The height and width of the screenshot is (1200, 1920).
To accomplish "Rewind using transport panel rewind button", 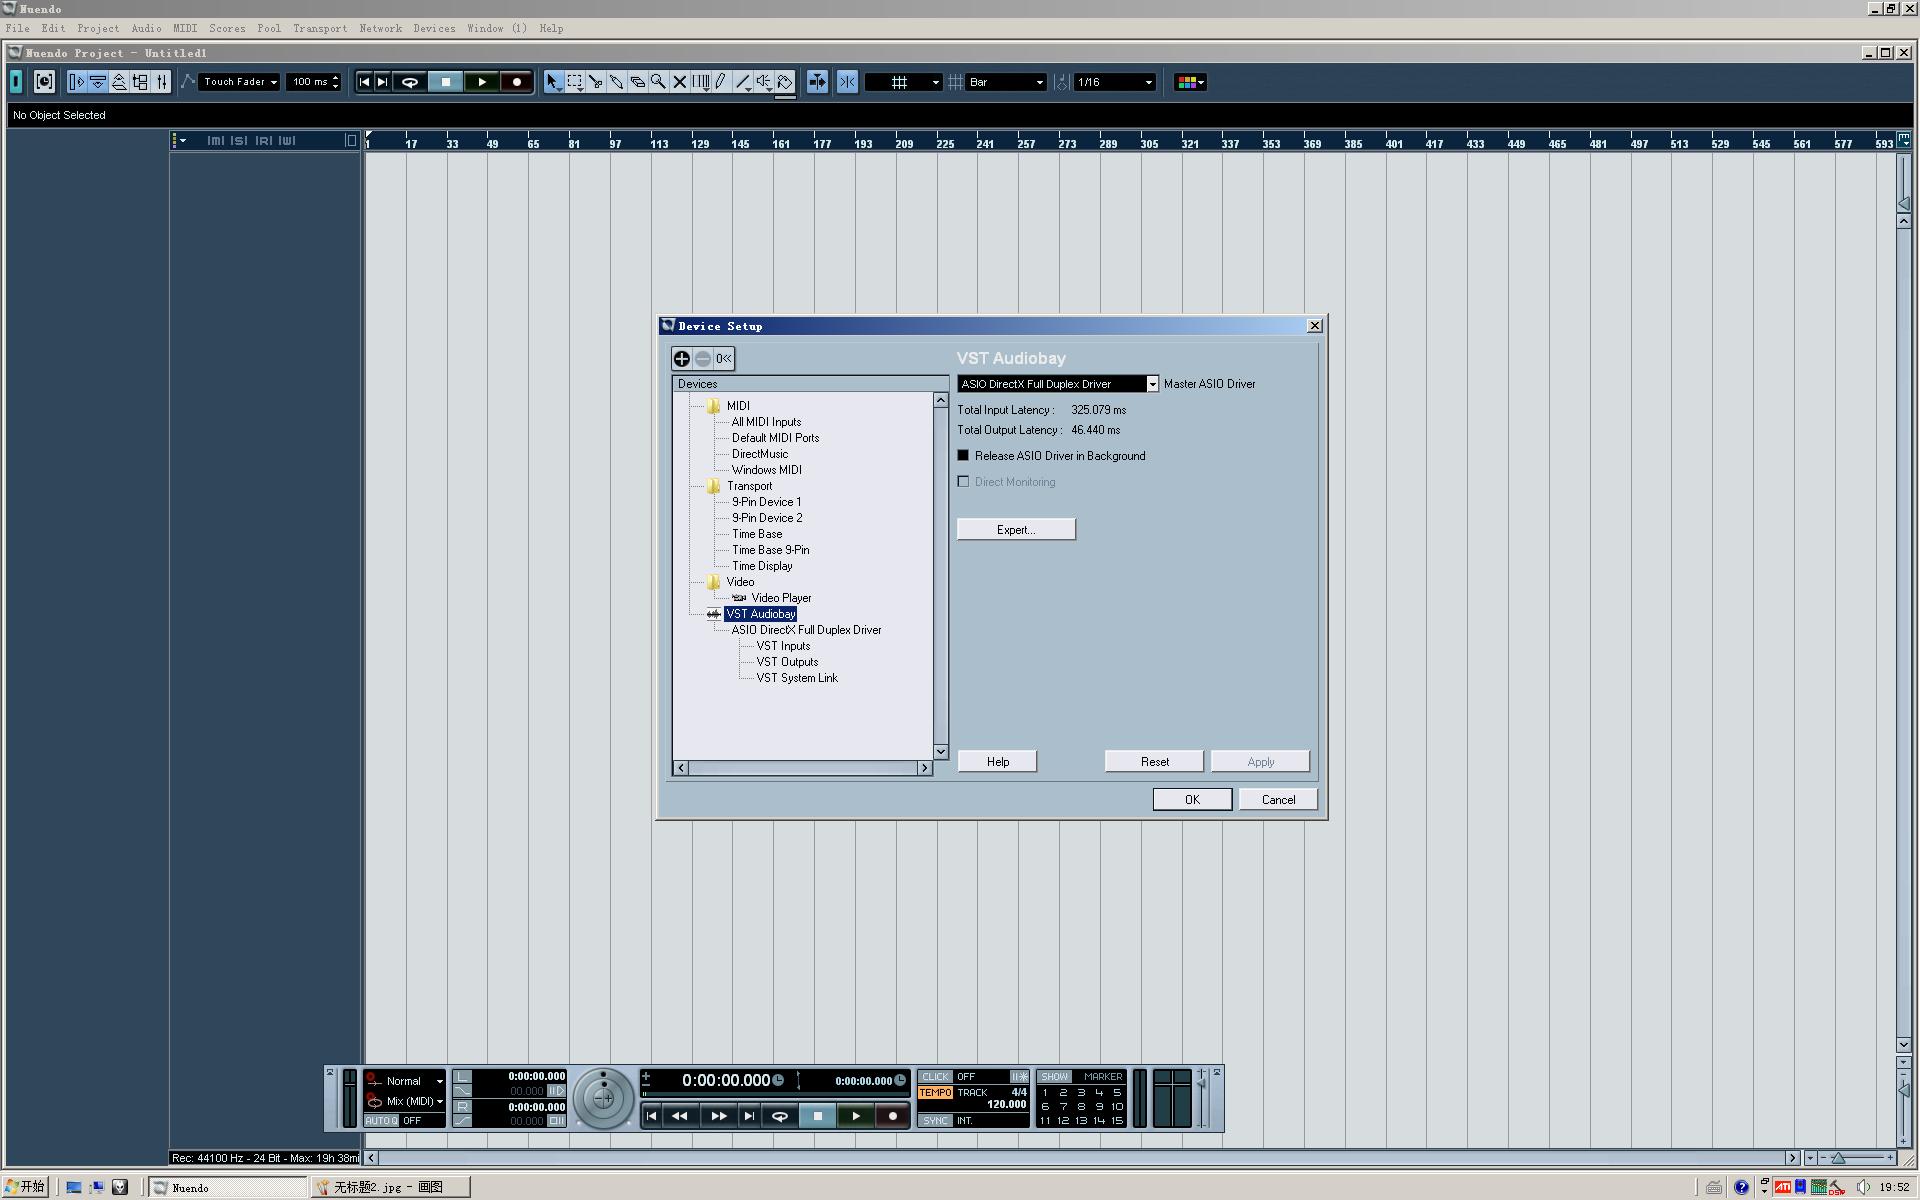I will (x=680, y=1116).
